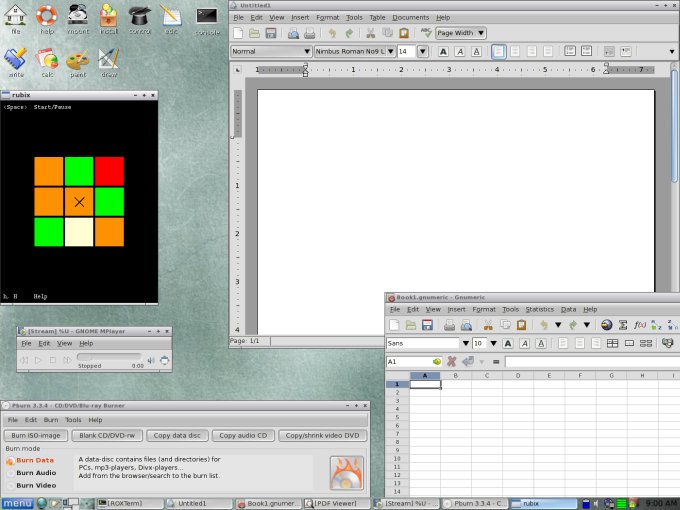This screenshot has width=680, height=510.
Task: Click the function wizard f(x) icon in Gnumeric
Action: 640,325
